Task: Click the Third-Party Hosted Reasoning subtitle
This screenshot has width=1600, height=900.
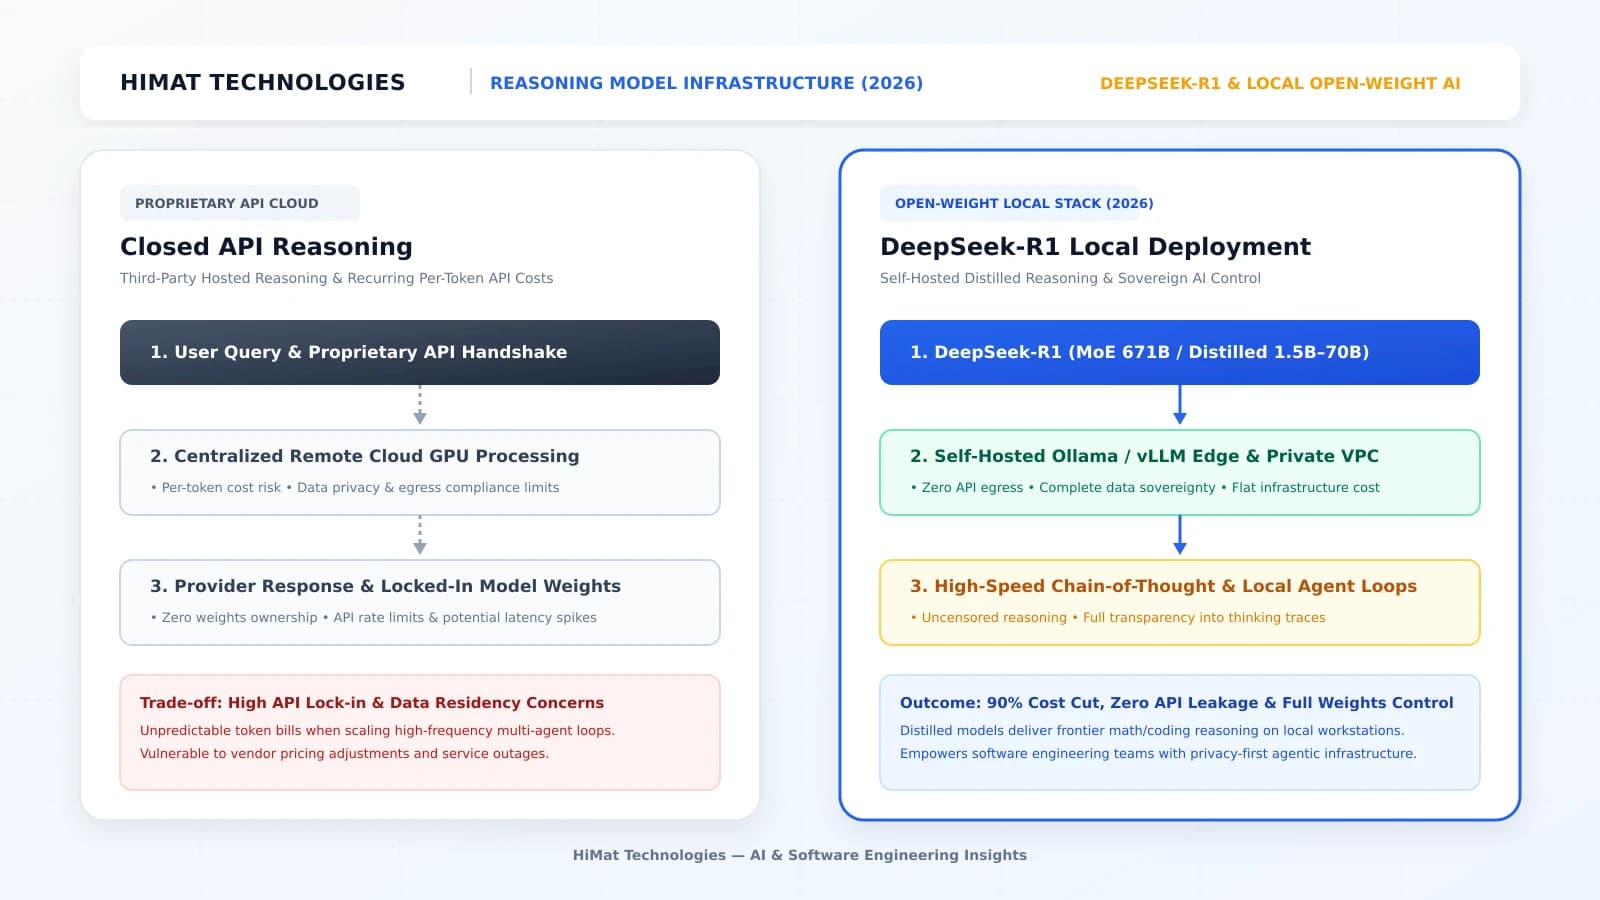Action: (x=336, y=278)
